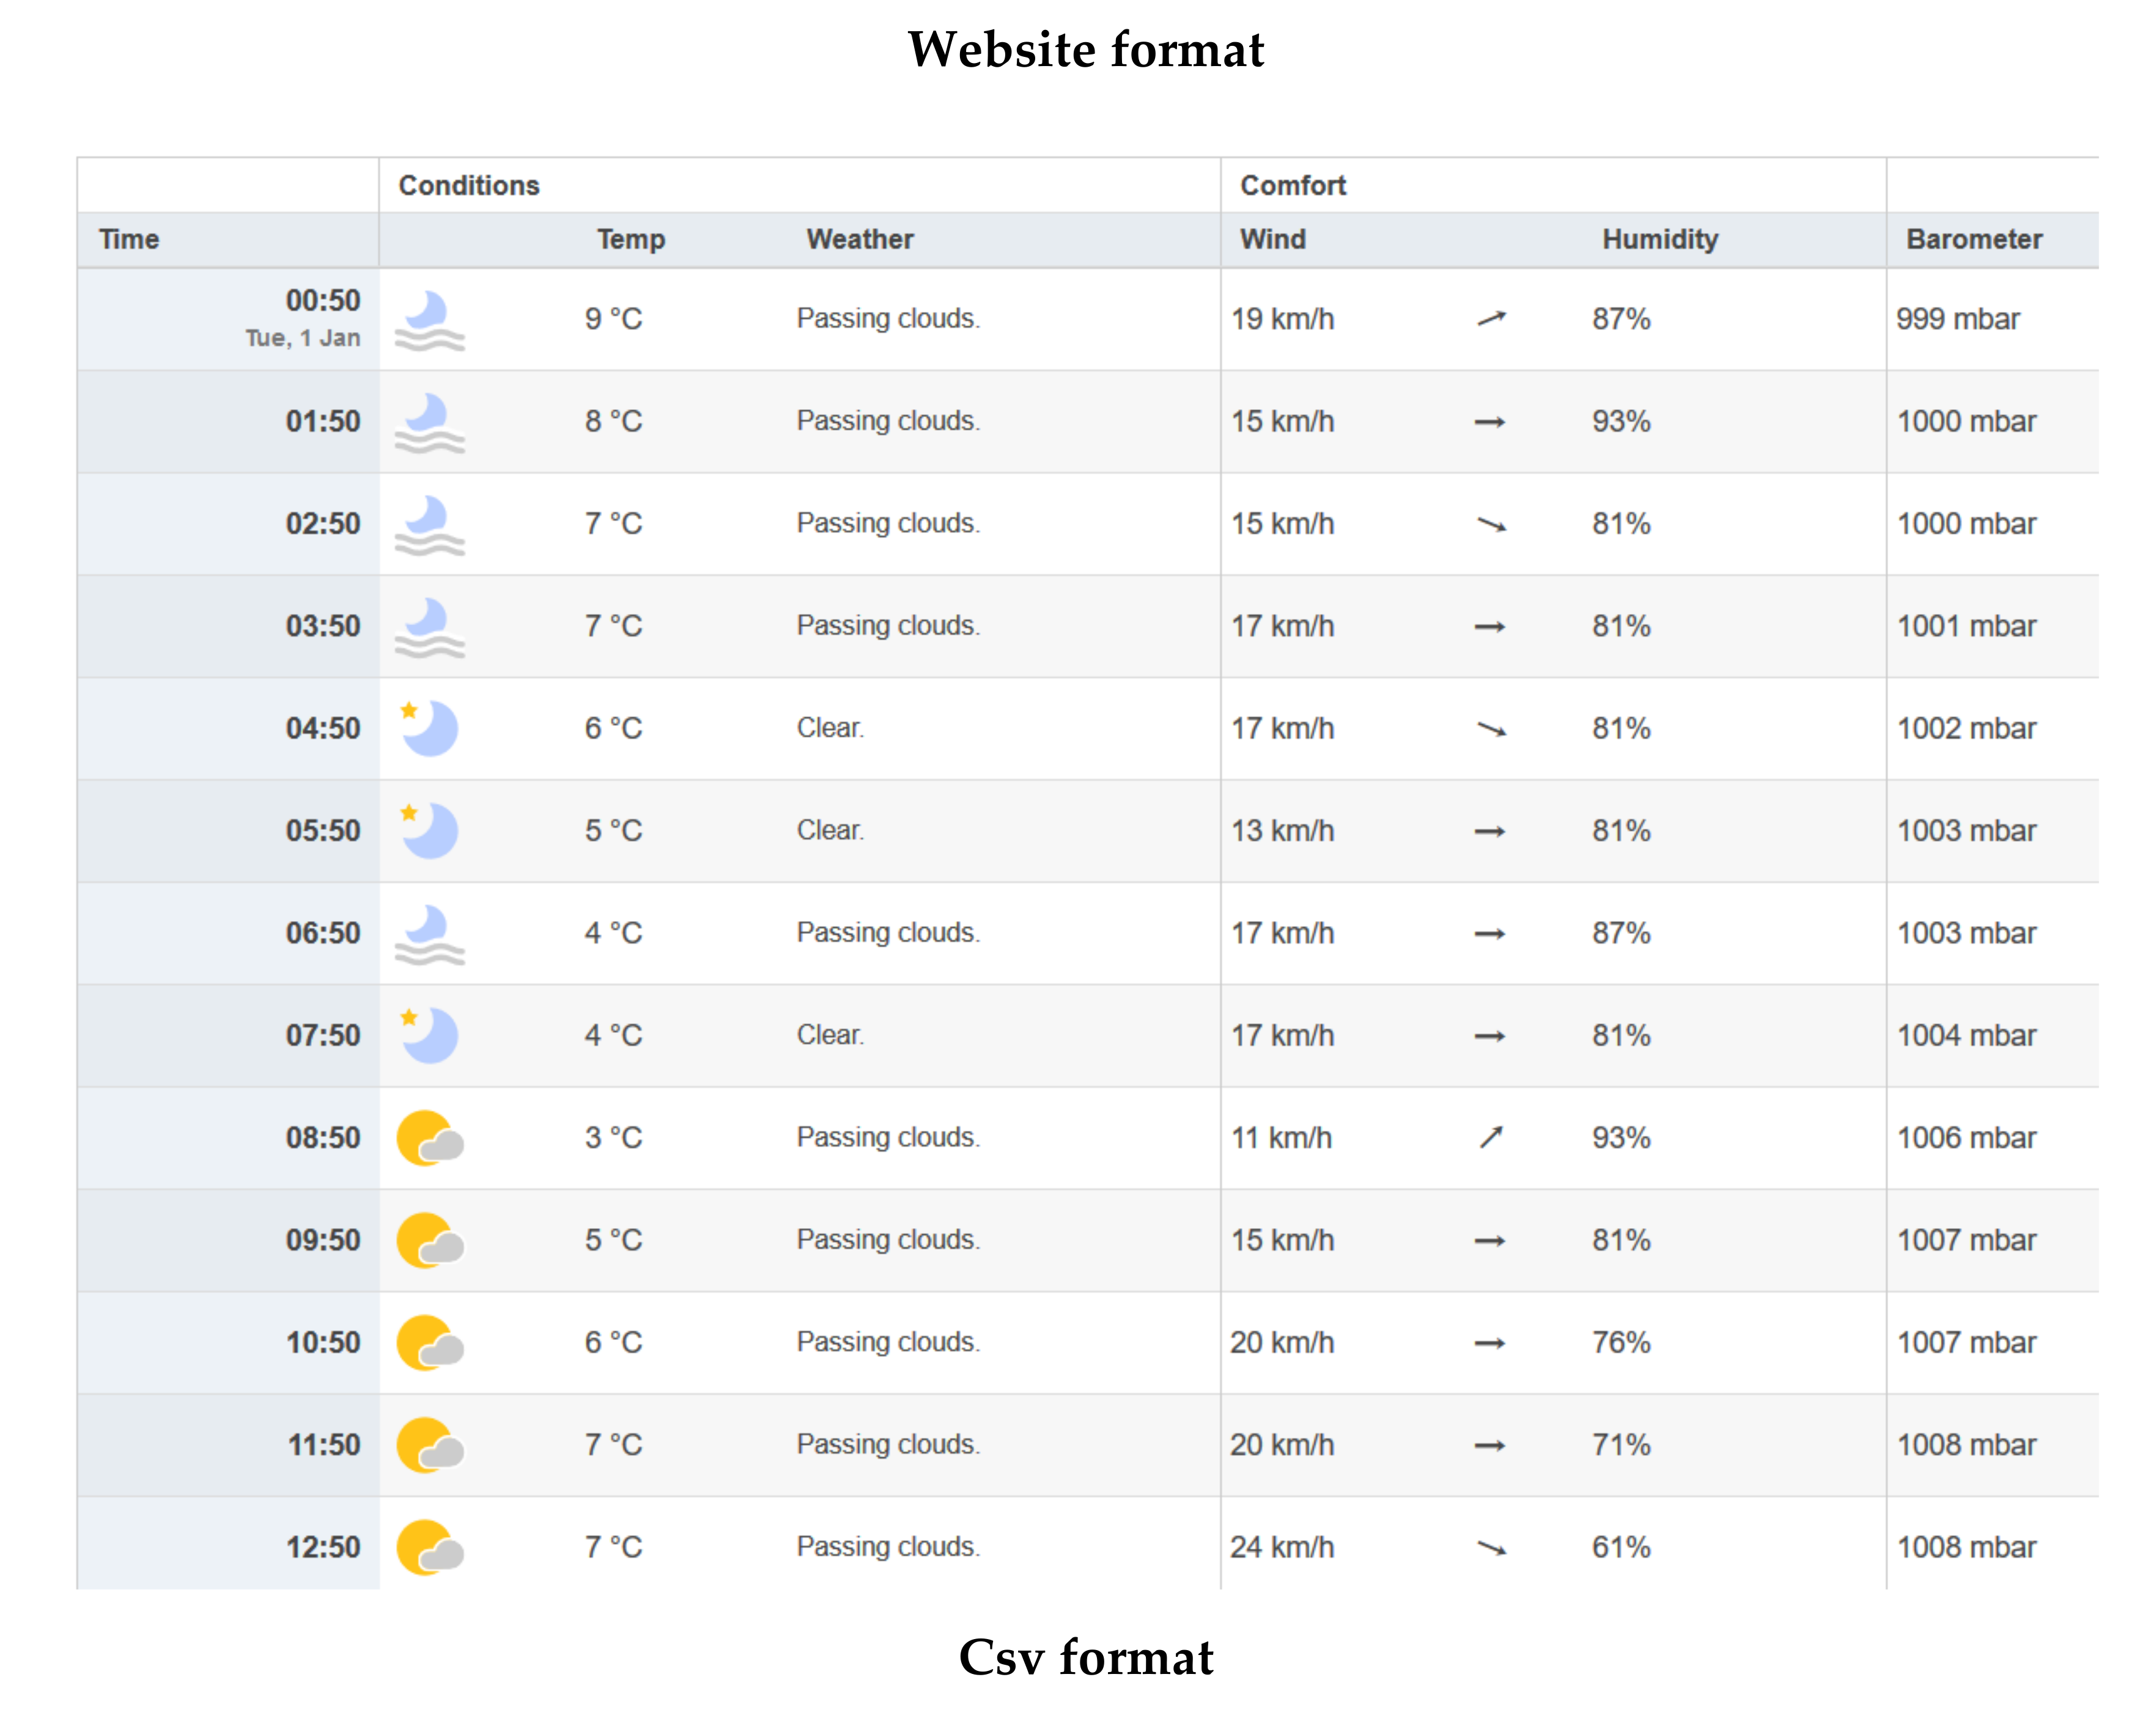
Task: Click the Time column header
Action: tap(129, 239)
